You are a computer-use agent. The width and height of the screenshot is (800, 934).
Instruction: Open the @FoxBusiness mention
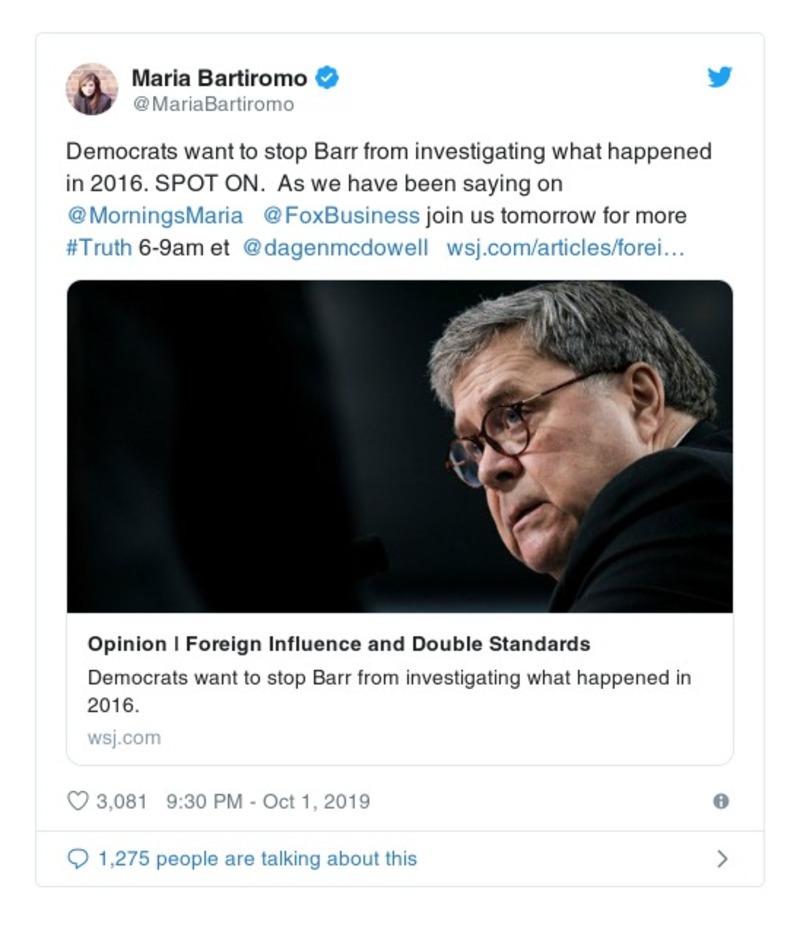[341, 216]
